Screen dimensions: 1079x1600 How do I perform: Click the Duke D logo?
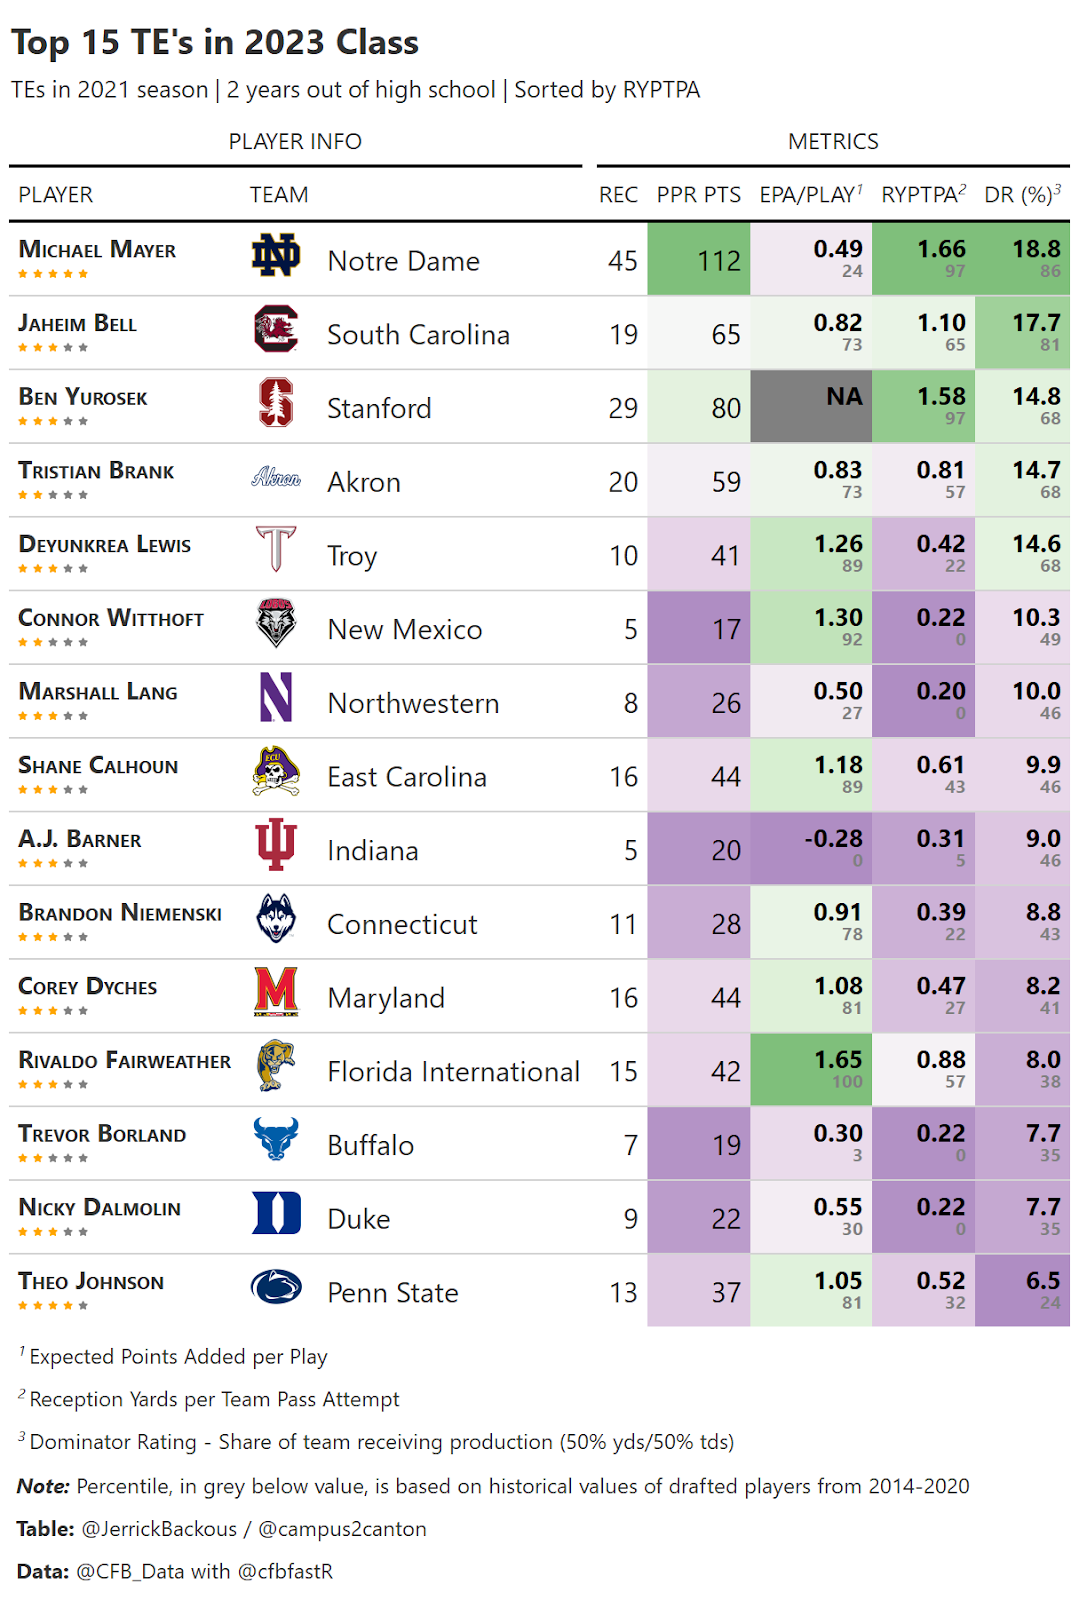click(x=275, y=1213)
